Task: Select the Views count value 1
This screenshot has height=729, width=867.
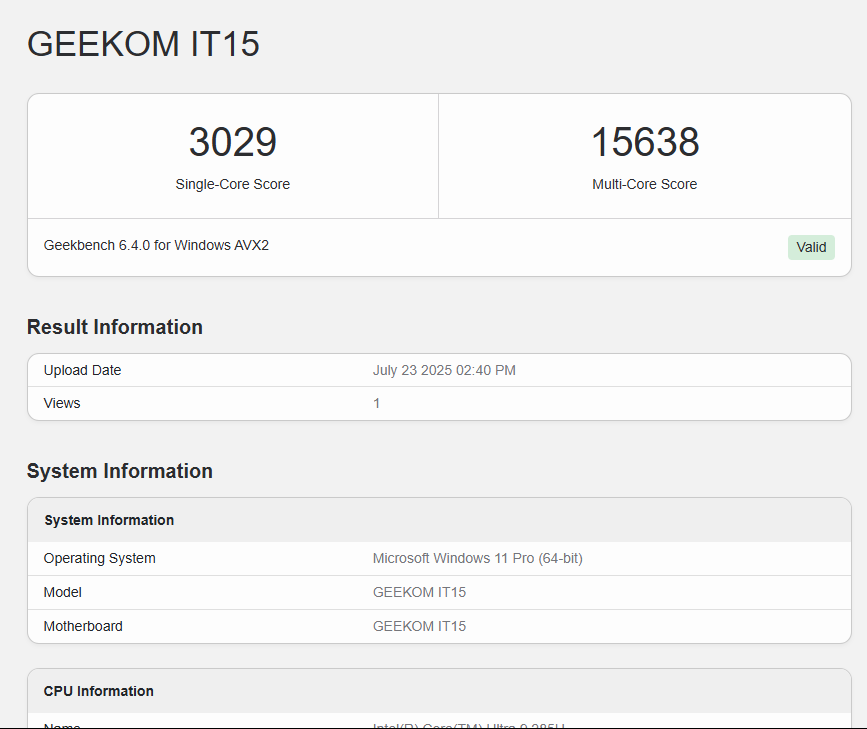Action: (x=377, y=403)
